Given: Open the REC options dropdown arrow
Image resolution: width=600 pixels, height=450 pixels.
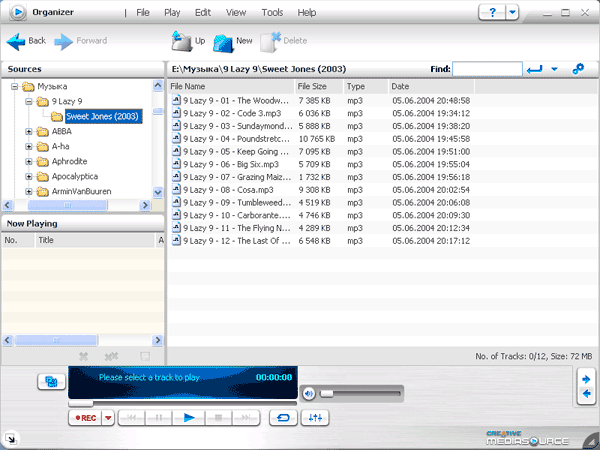Looking at the screenshot, I should pyautogui.click(x=108, y=418).
